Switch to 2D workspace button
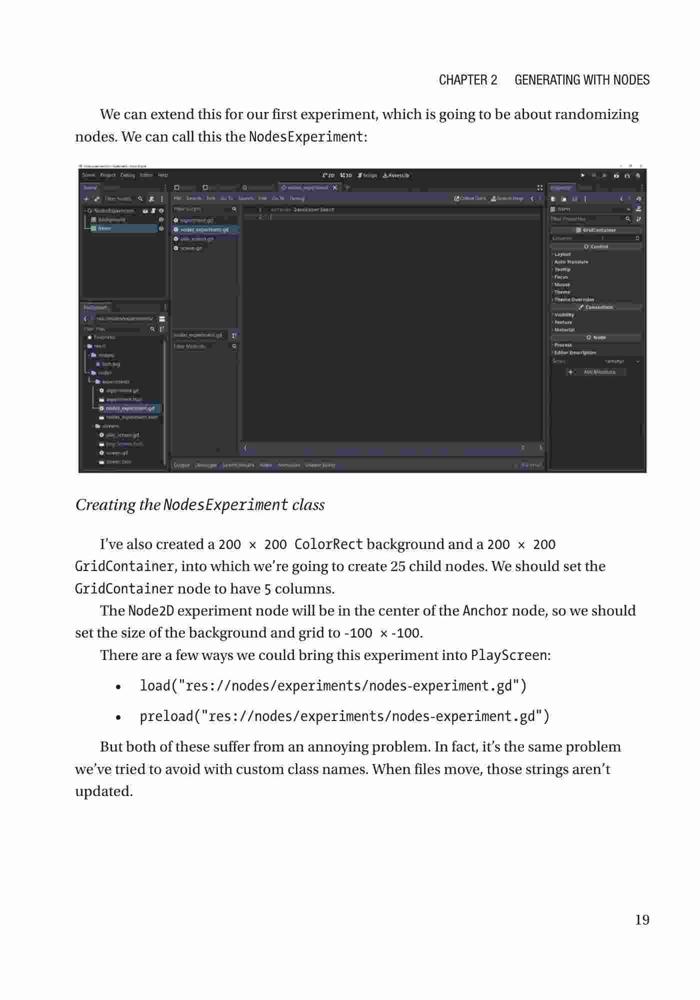Viewport: 700px width, 1000px height. 328,175
